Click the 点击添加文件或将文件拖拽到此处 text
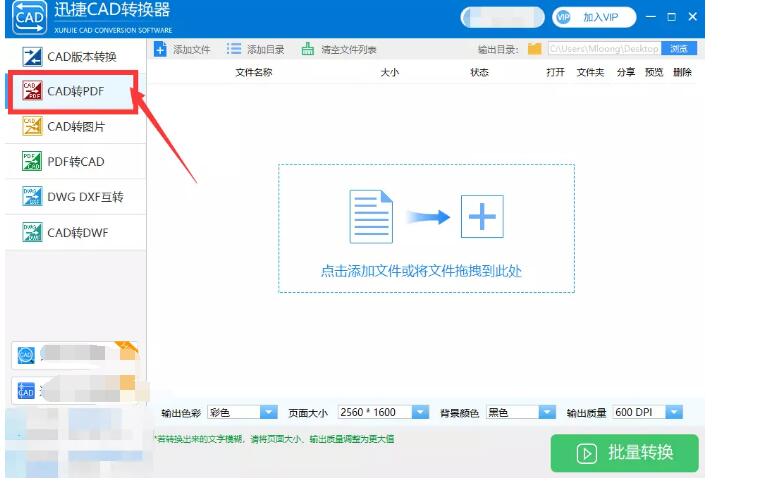 point(421,271)
